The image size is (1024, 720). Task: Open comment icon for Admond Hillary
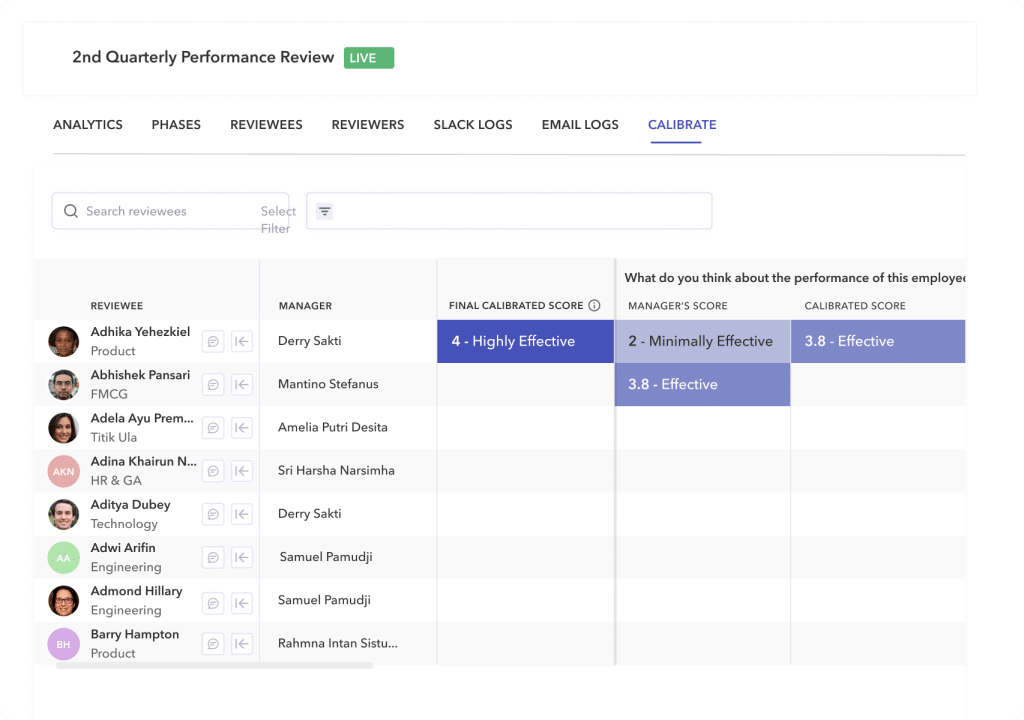coord(213,603)
